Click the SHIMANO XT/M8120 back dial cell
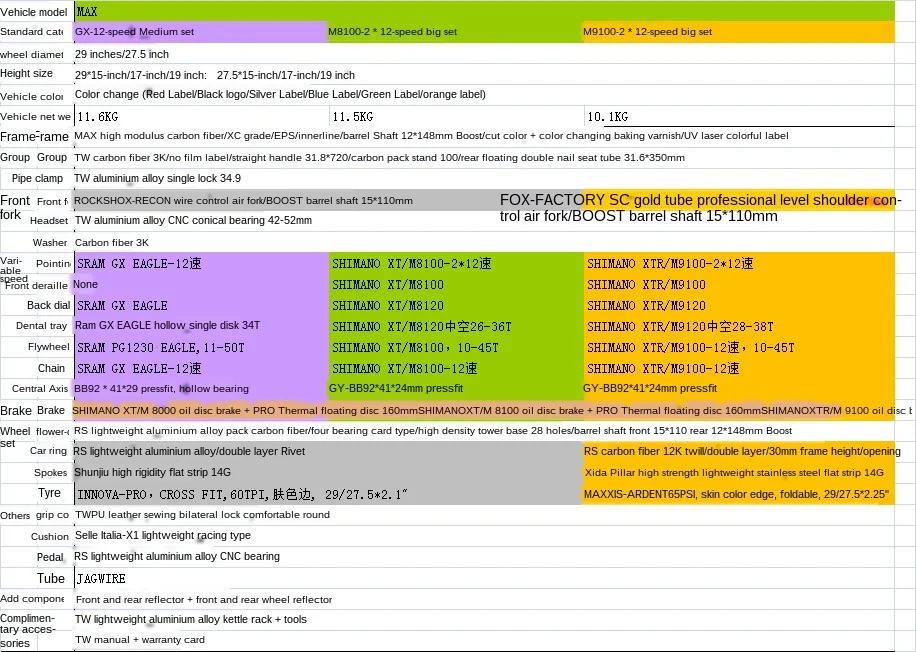 [456, 306]
